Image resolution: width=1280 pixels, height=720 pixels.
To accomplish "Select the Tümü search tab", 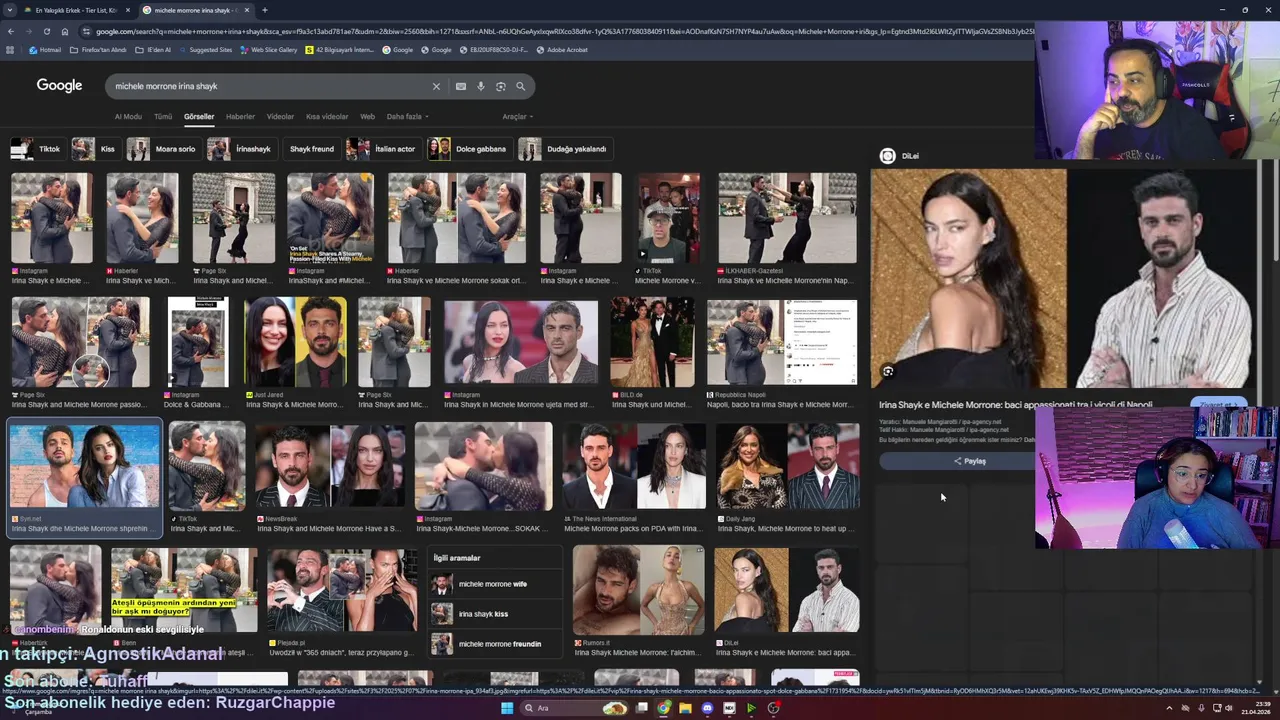I will tap(163, 117).
